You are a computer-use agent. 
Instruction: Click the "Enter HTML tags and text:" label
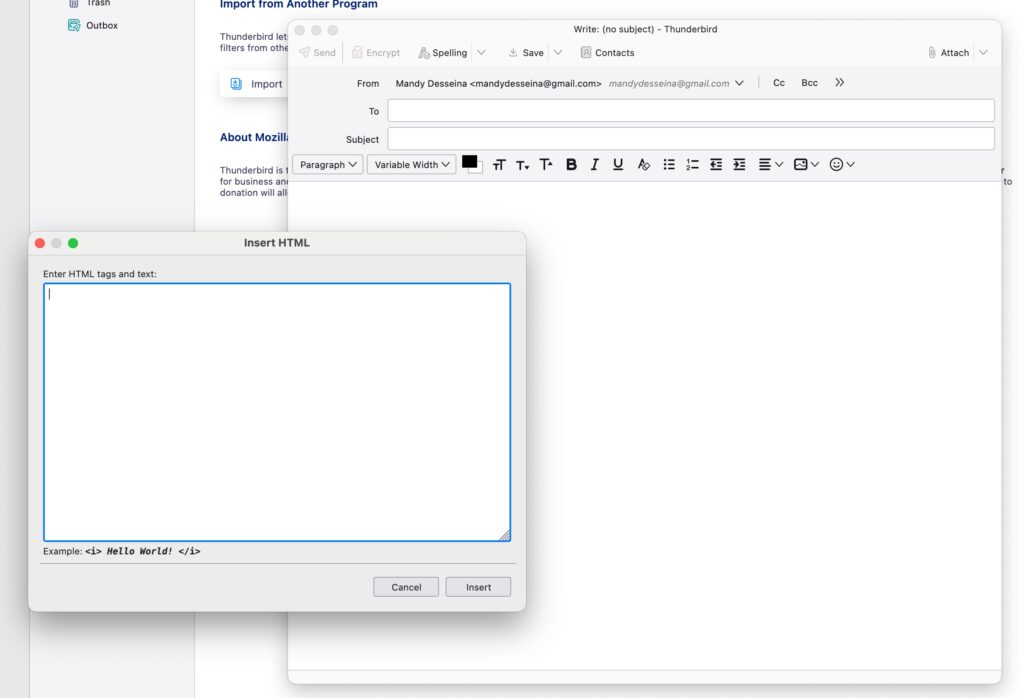point(100,274)
